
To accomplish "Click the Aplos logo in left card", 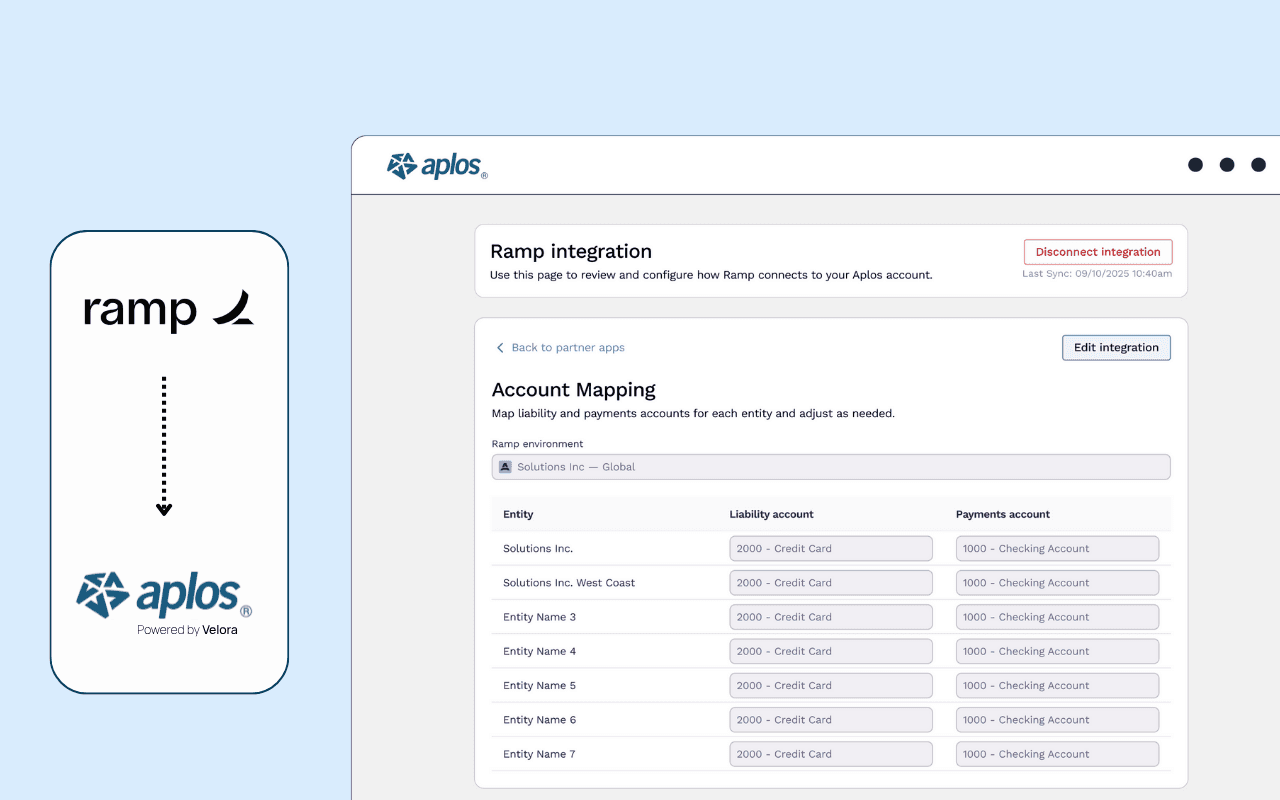I will [164, 596].
